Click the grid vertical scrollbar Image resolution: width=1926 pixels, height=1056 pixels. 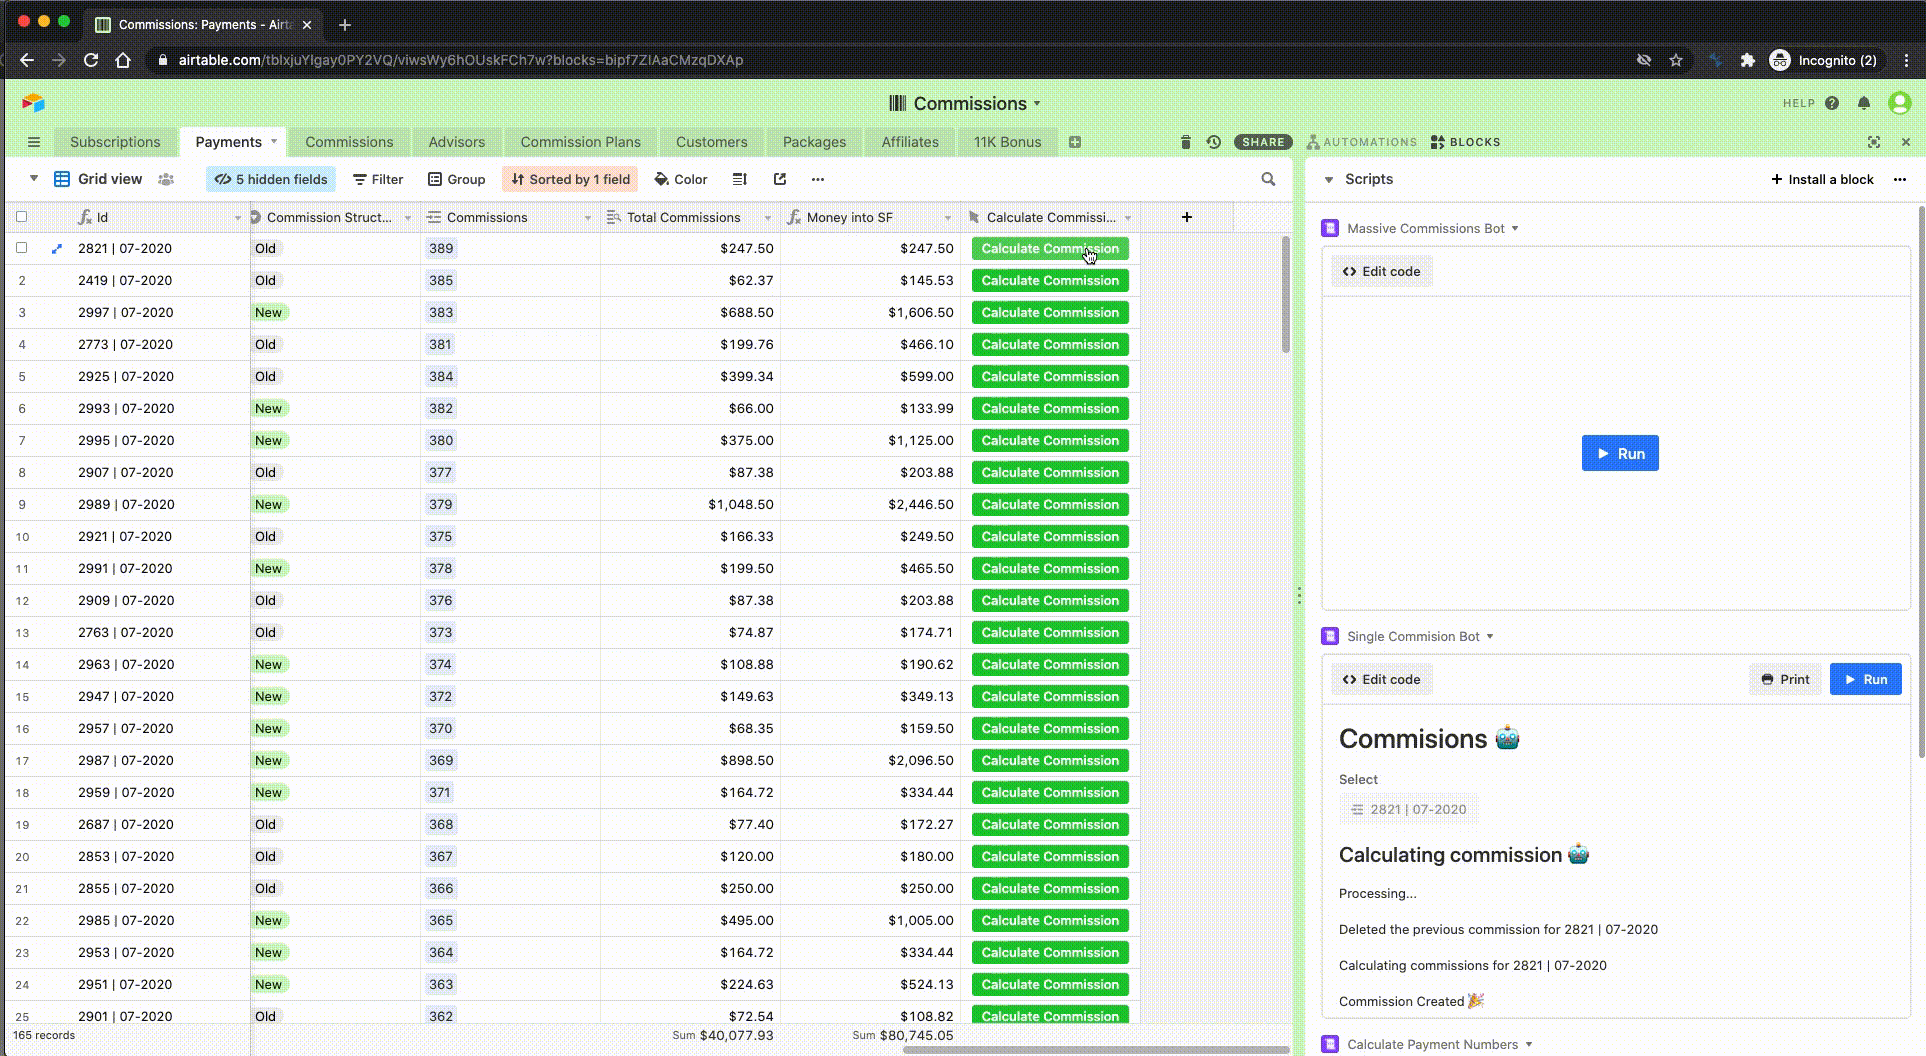(1286, 295)
